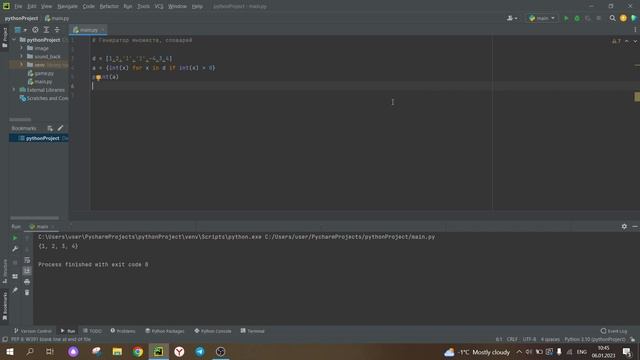Toggle soft-wrap in the Run console

click(x=27, y=260)
